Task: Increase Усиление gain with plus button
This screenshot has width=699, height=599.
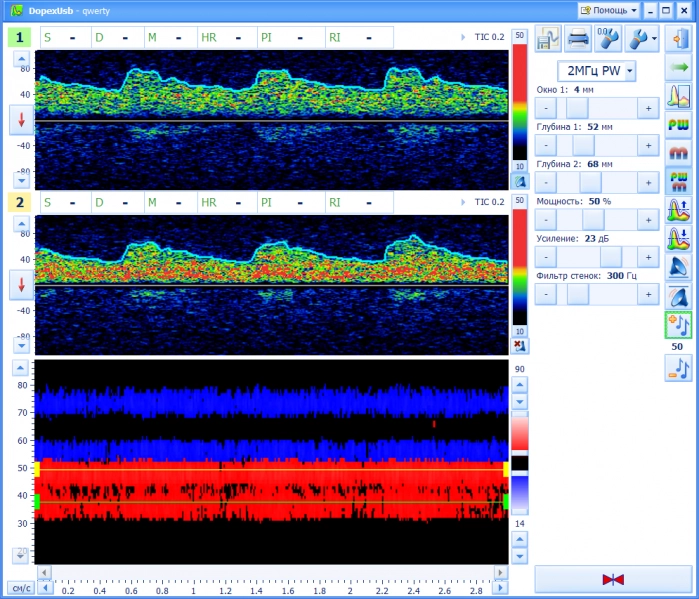Action: (647, 257)
